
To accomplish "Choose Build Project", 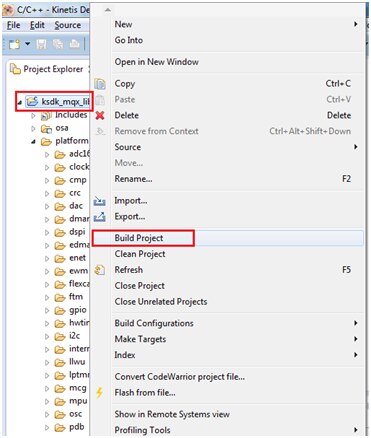I will tap(227, 238).
